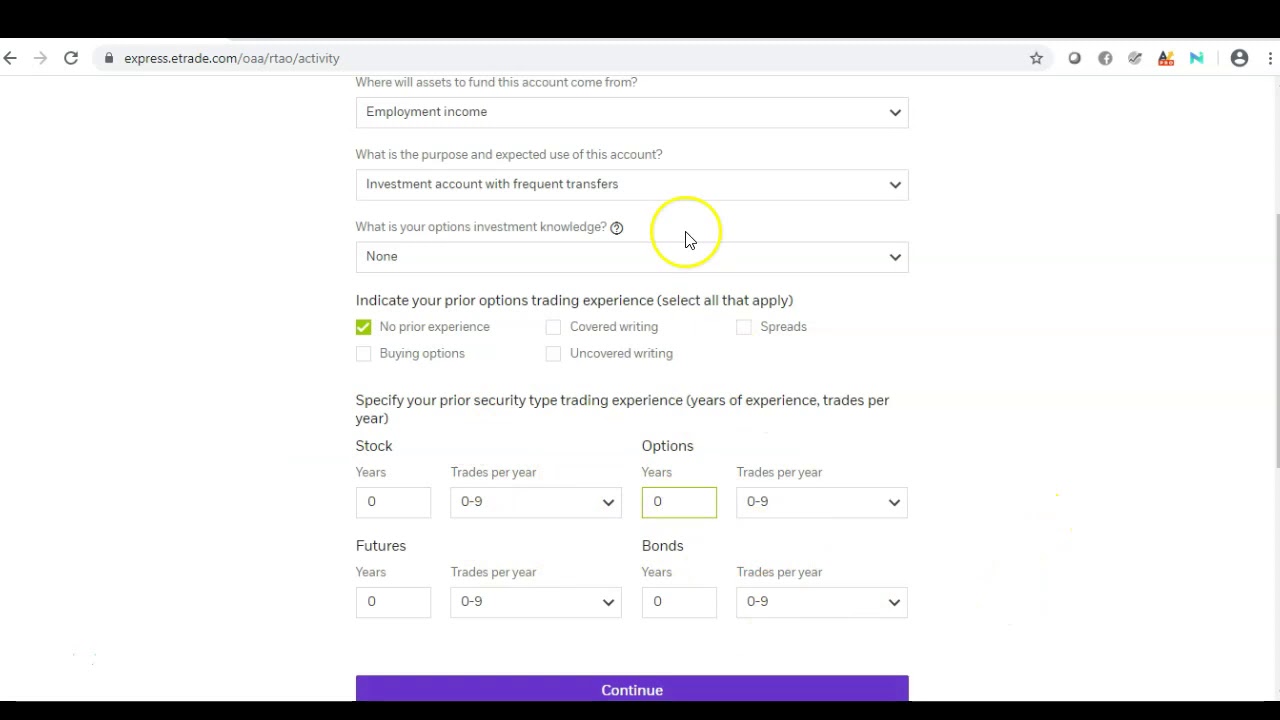
Task: Click the first gray circle extension icon
Action: (x=1075, y=59)
